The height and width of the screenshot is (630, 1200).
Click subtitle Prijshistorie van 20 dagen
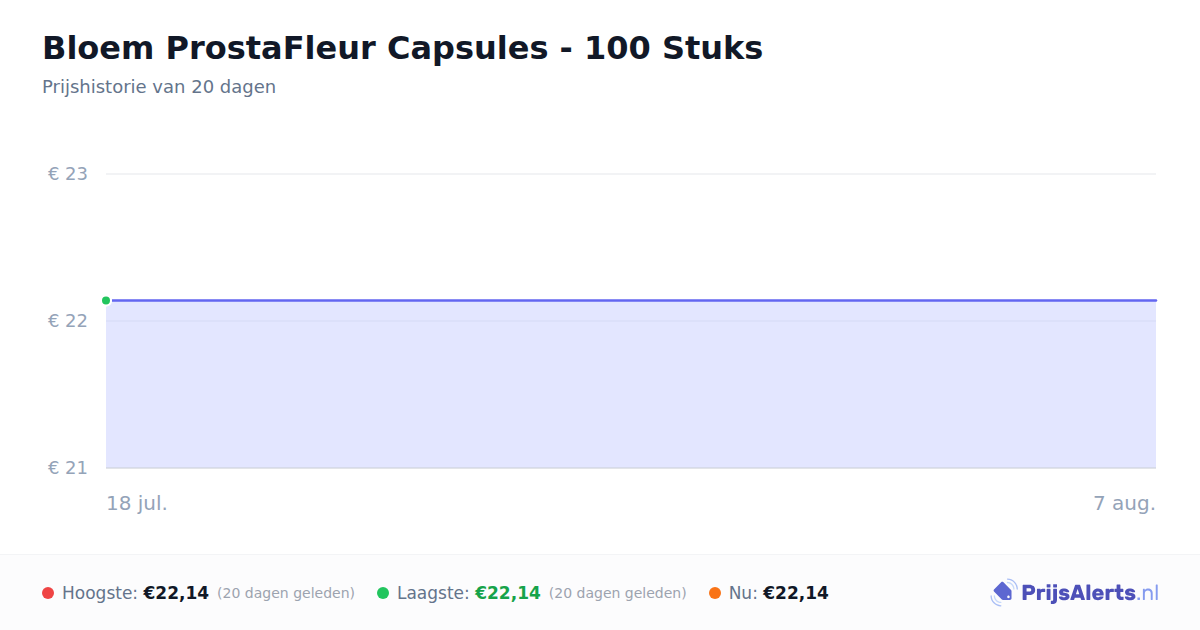tap(159, 87)
